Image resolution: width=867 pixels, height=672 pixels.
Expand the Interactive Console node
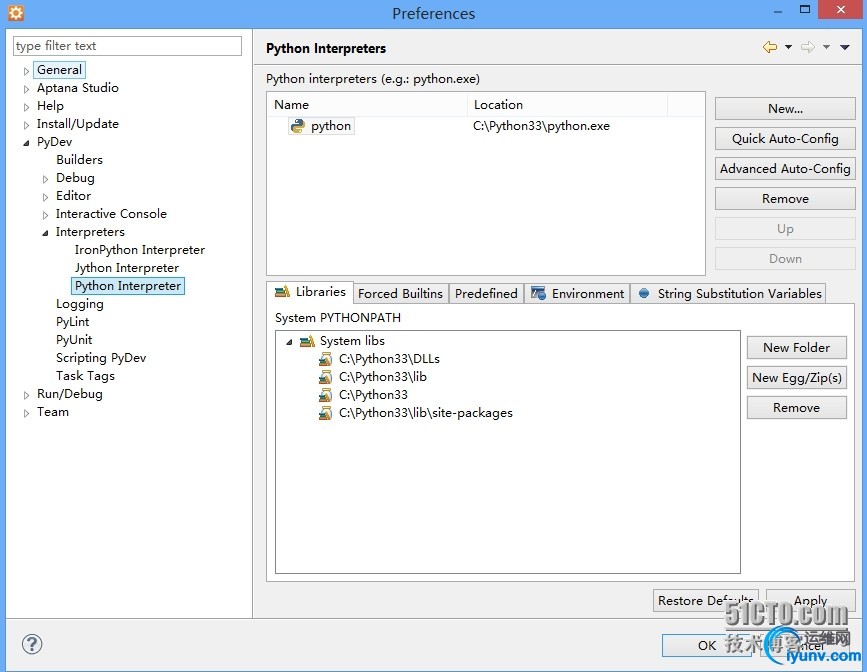point(45,215)
